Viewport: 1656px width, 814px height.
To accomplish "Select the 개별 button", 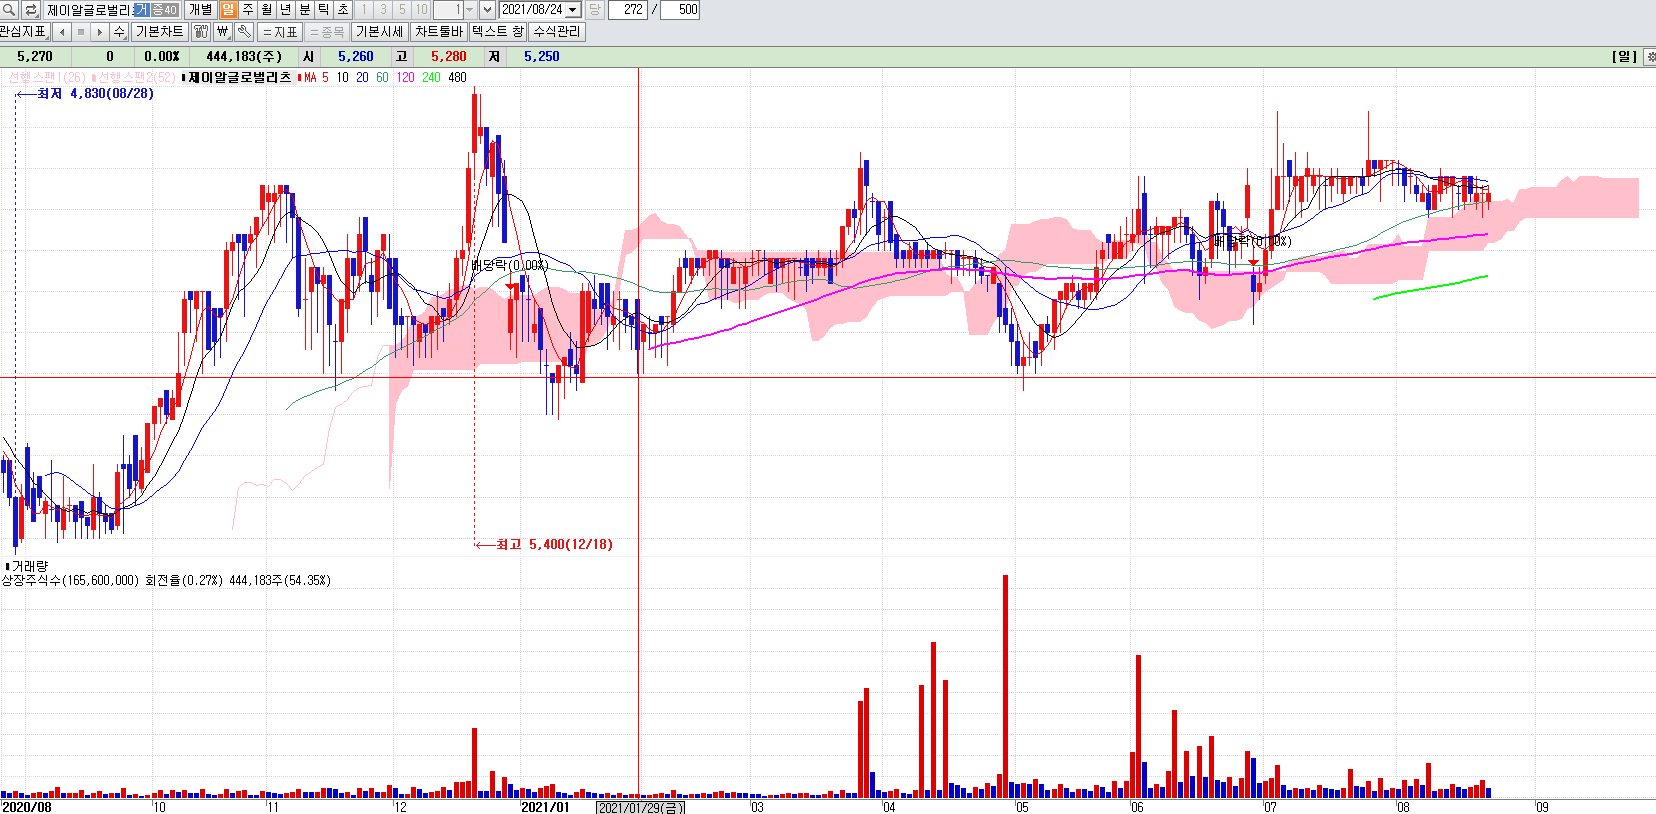I will (x=201, y=10).
